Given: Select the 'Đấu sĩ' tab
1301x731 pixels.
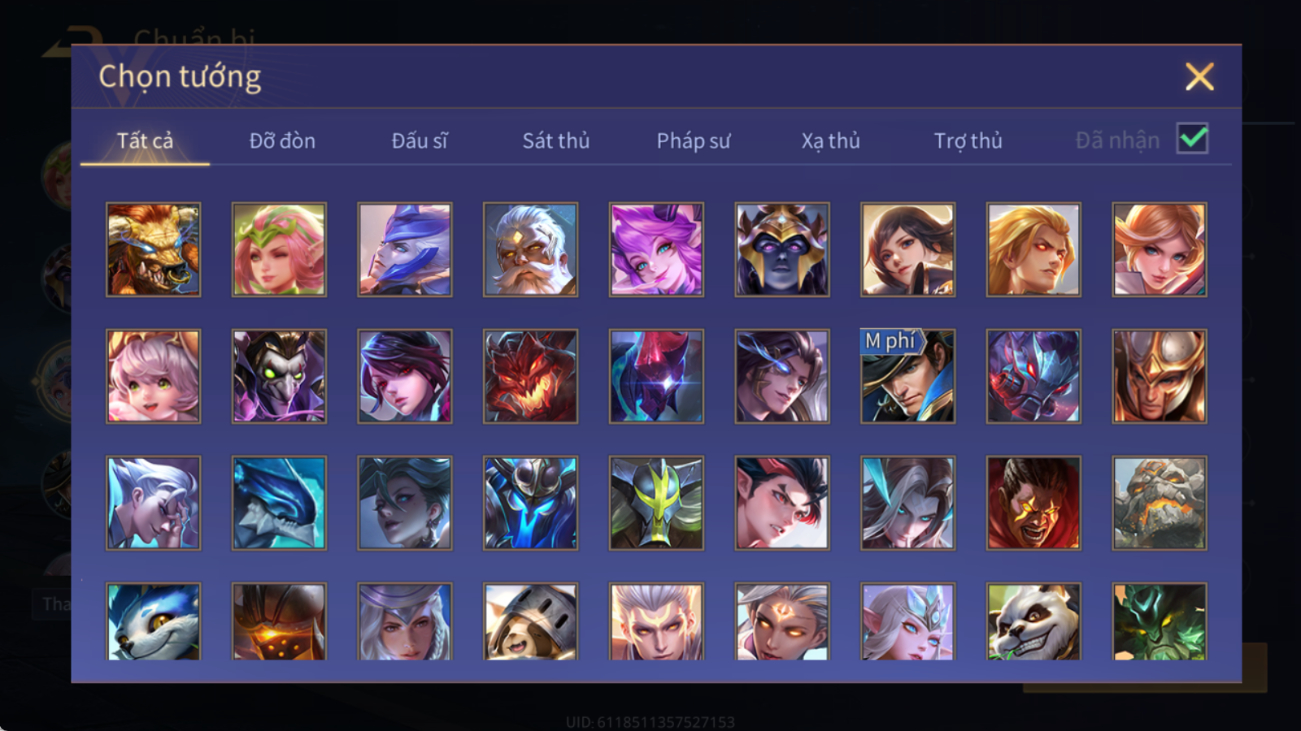Looking at the screenshot, I should click(x=419, y=141).
